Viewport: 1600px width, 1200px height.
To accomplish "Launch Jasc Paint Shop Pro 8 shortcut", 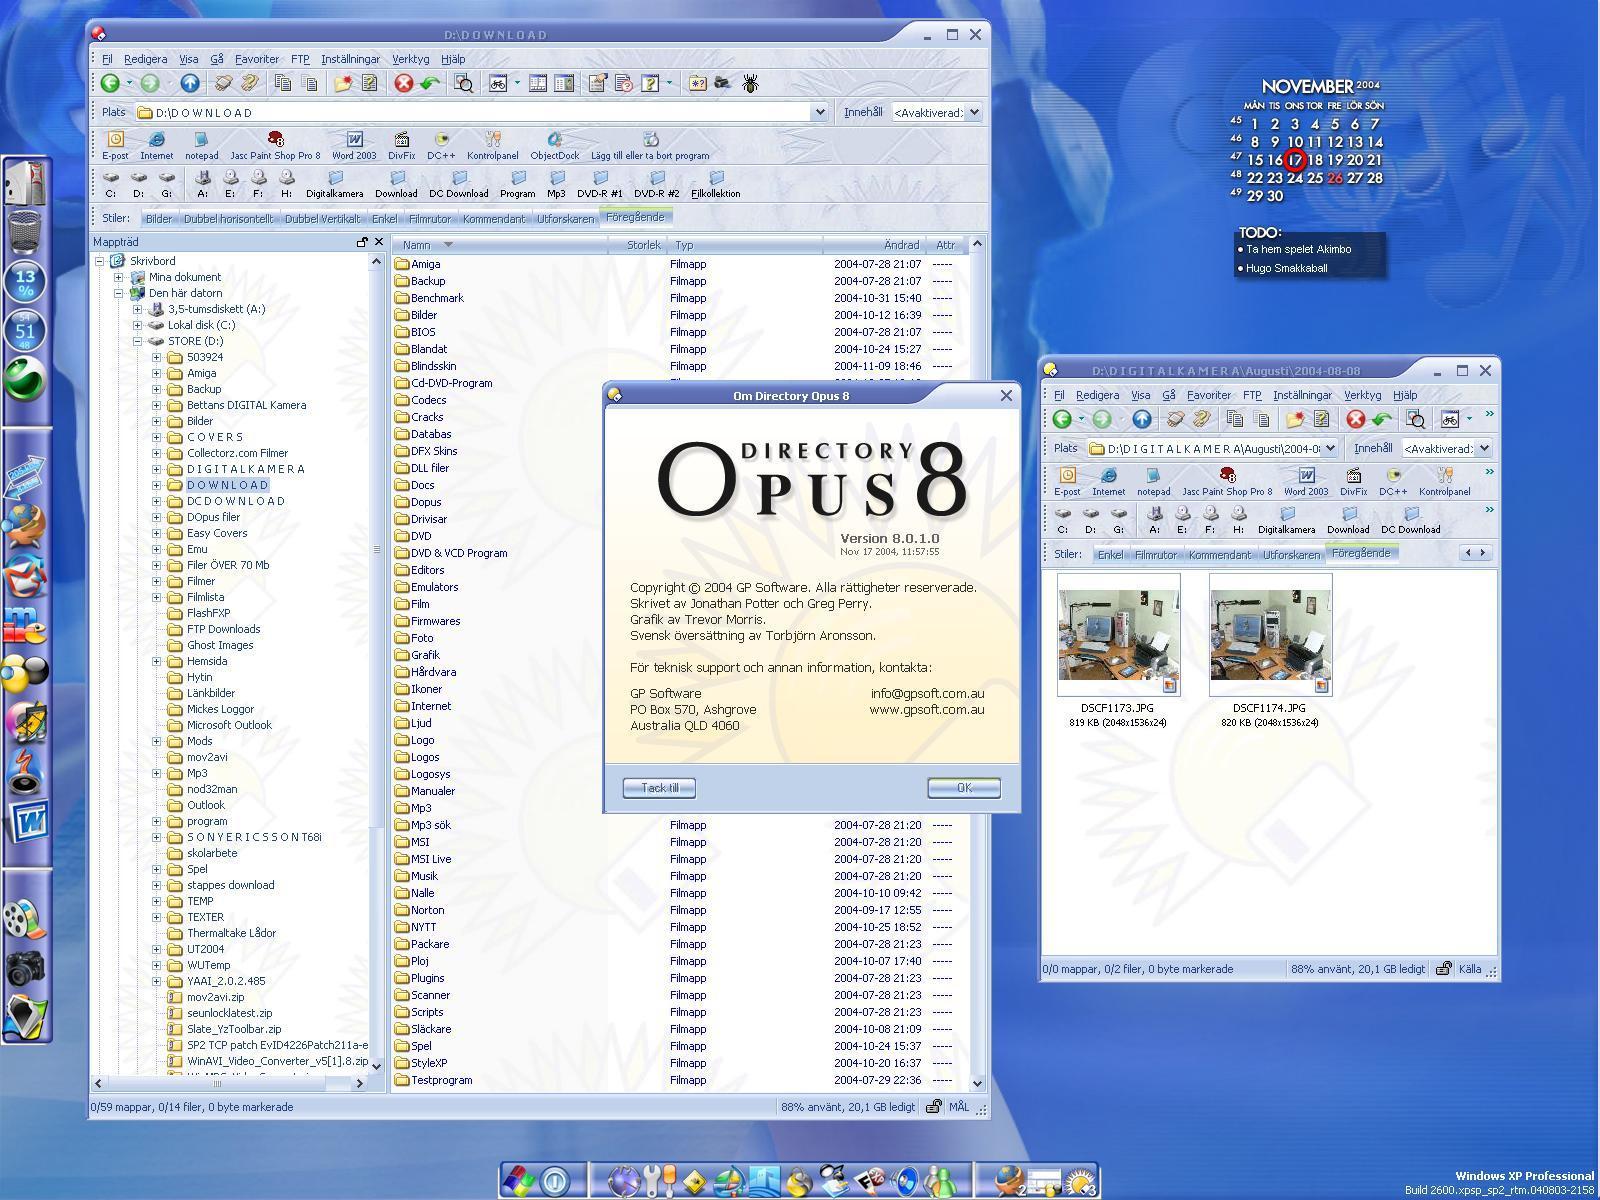I will [x=275, y=146].
